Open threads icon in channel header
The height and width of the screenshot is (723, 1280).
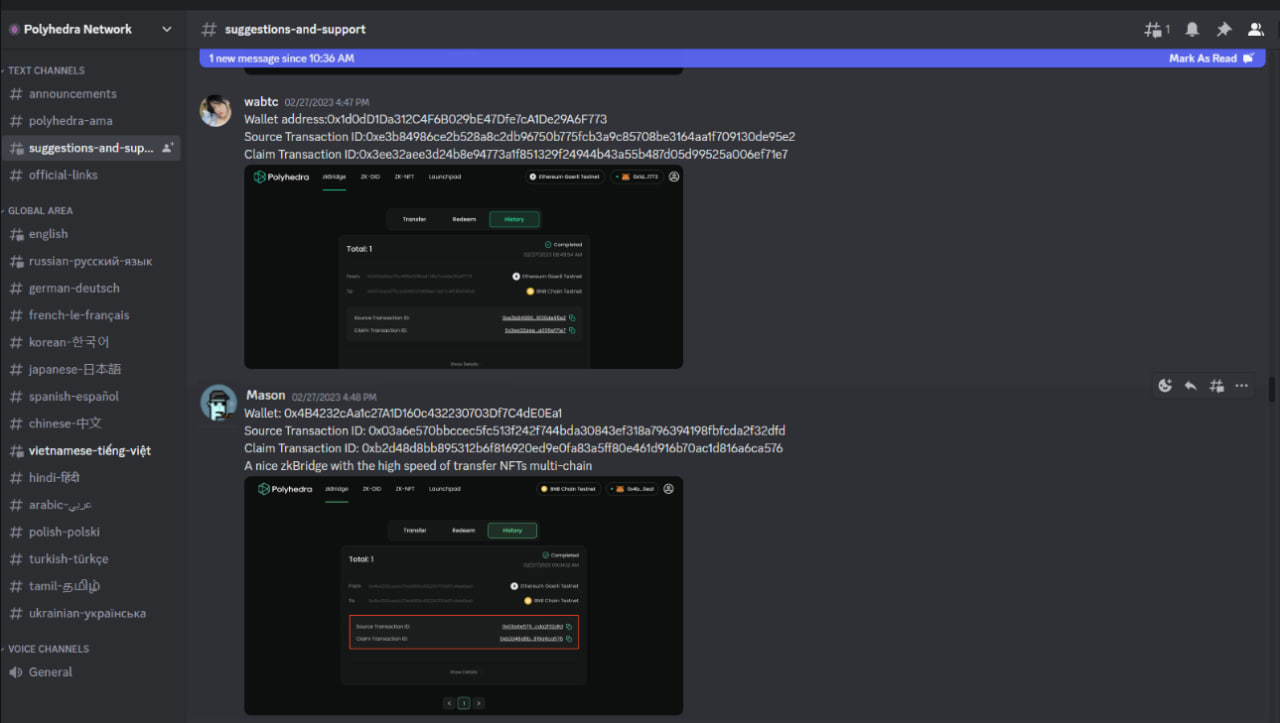pyautogui.click(x=1156, y=30)
